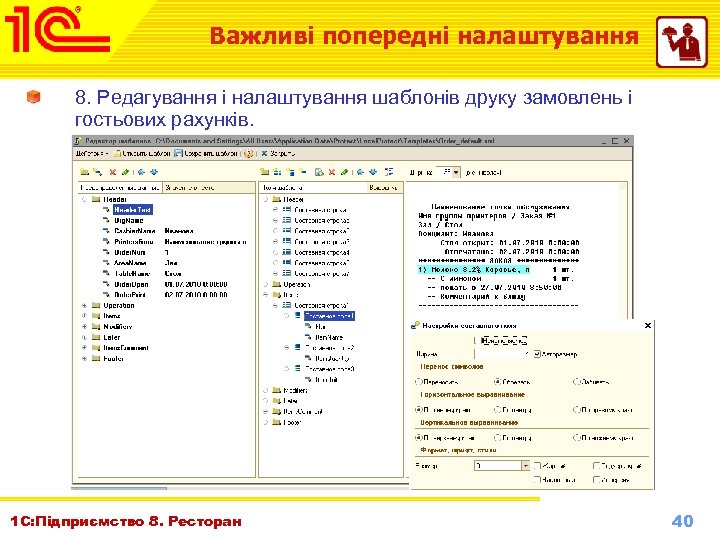Collapse Header node in left variables tree
Viewport: 720px width, 540px height.
[84, 199]
